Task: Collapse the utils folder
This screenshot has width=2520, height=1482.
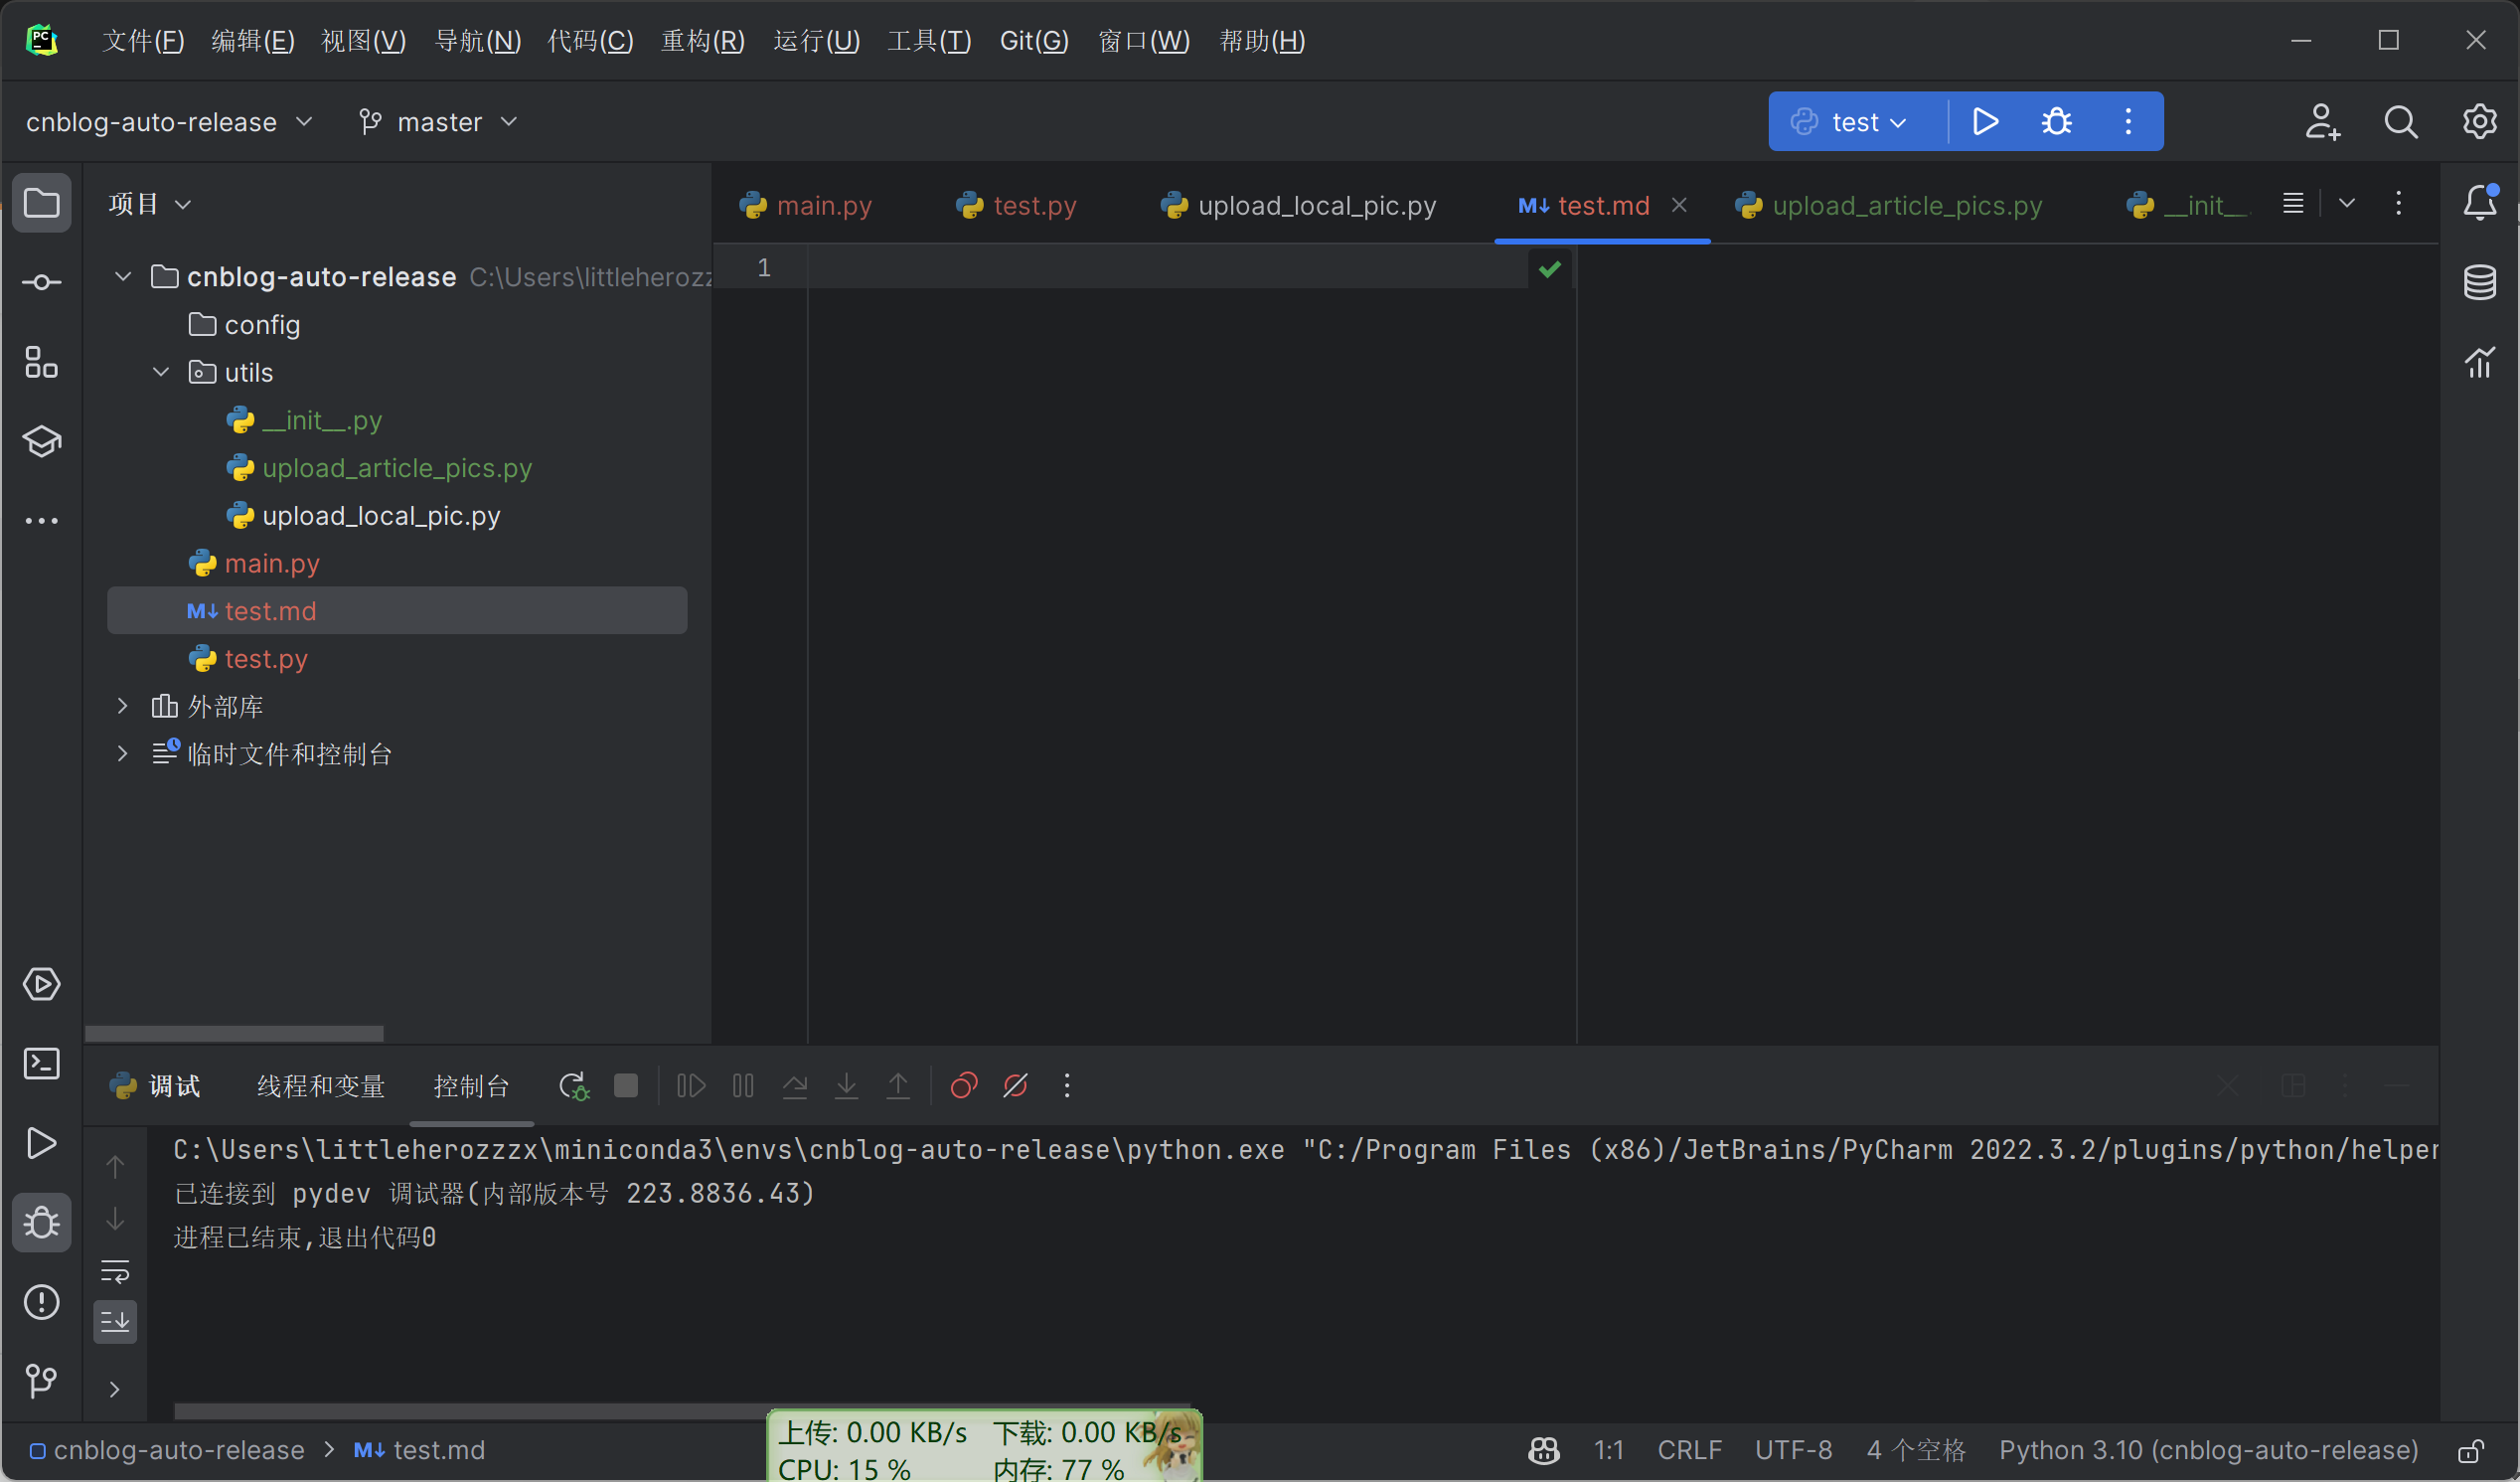Action: pyautogui.click(x=161, y=372)
